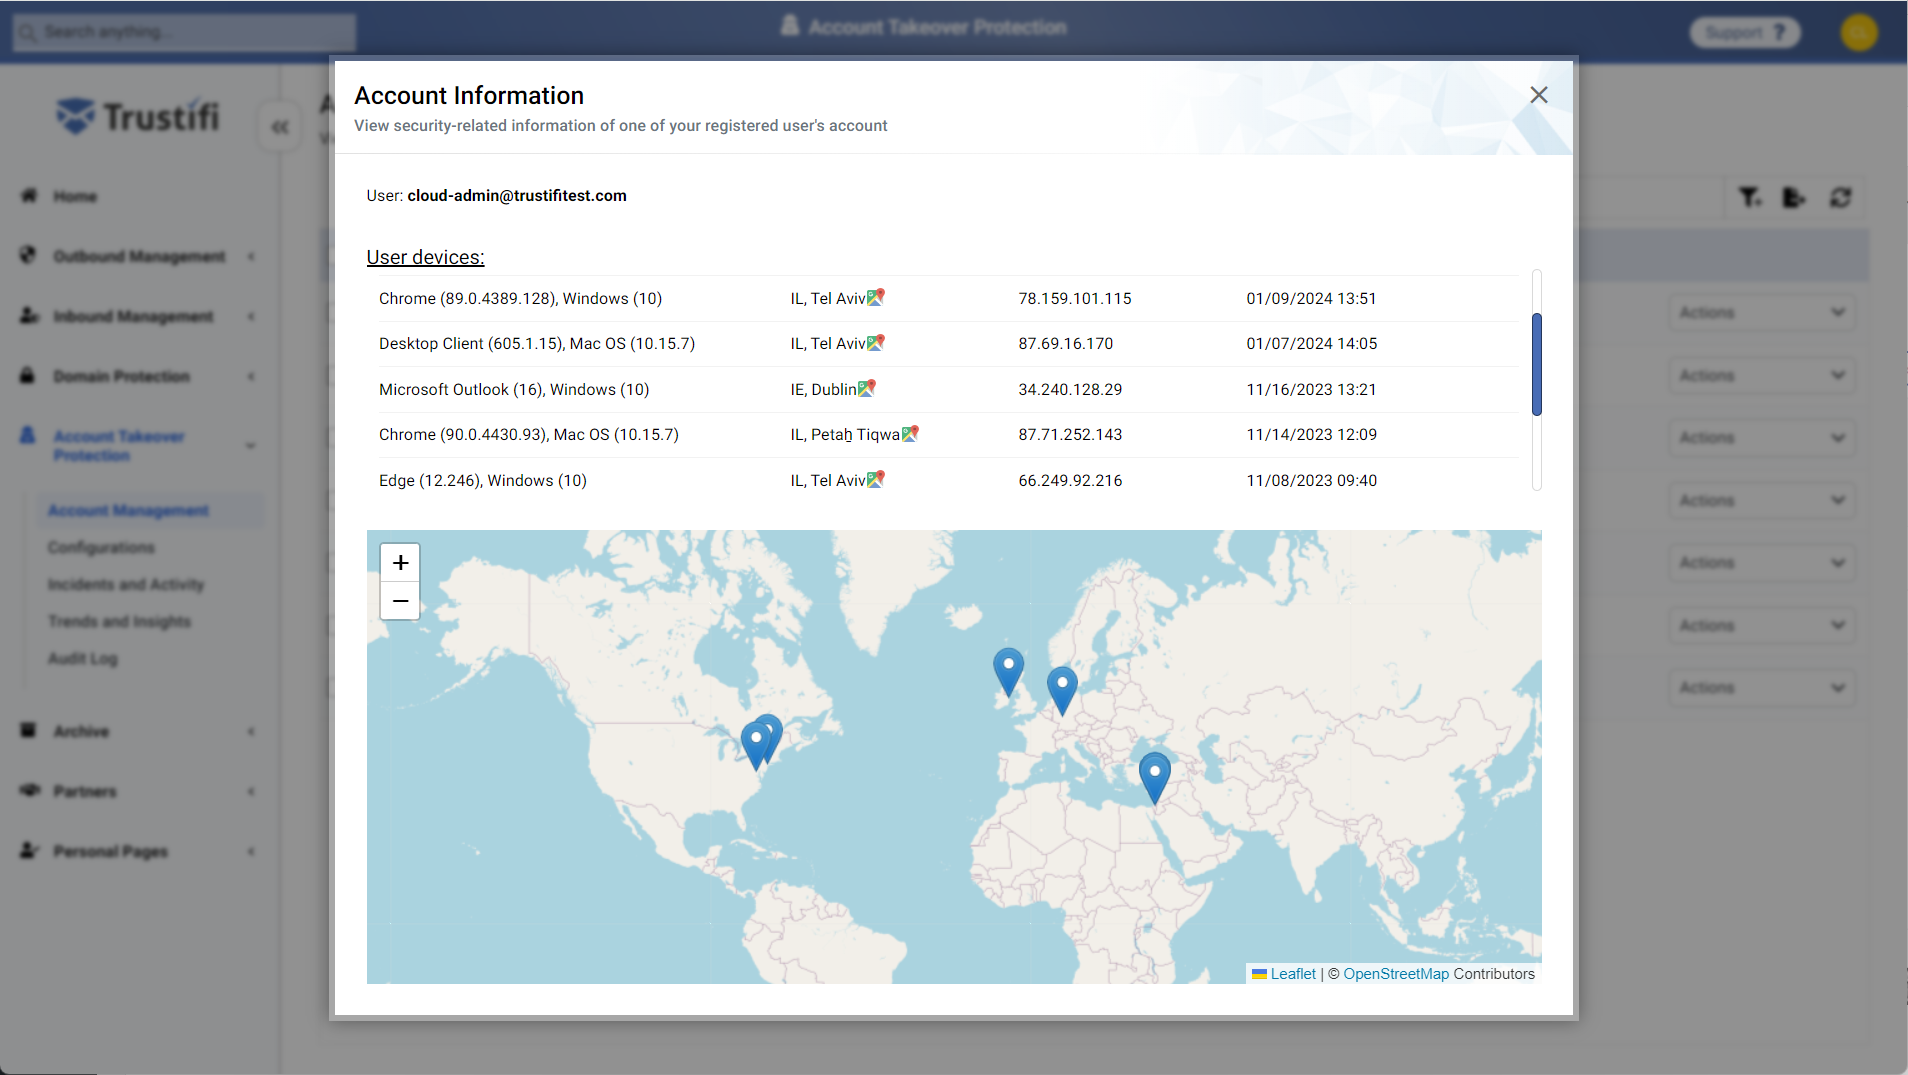Open map icon beside Petah Tiqwa
This screenshot has height=1075, width=1908.
coord(910,433)
